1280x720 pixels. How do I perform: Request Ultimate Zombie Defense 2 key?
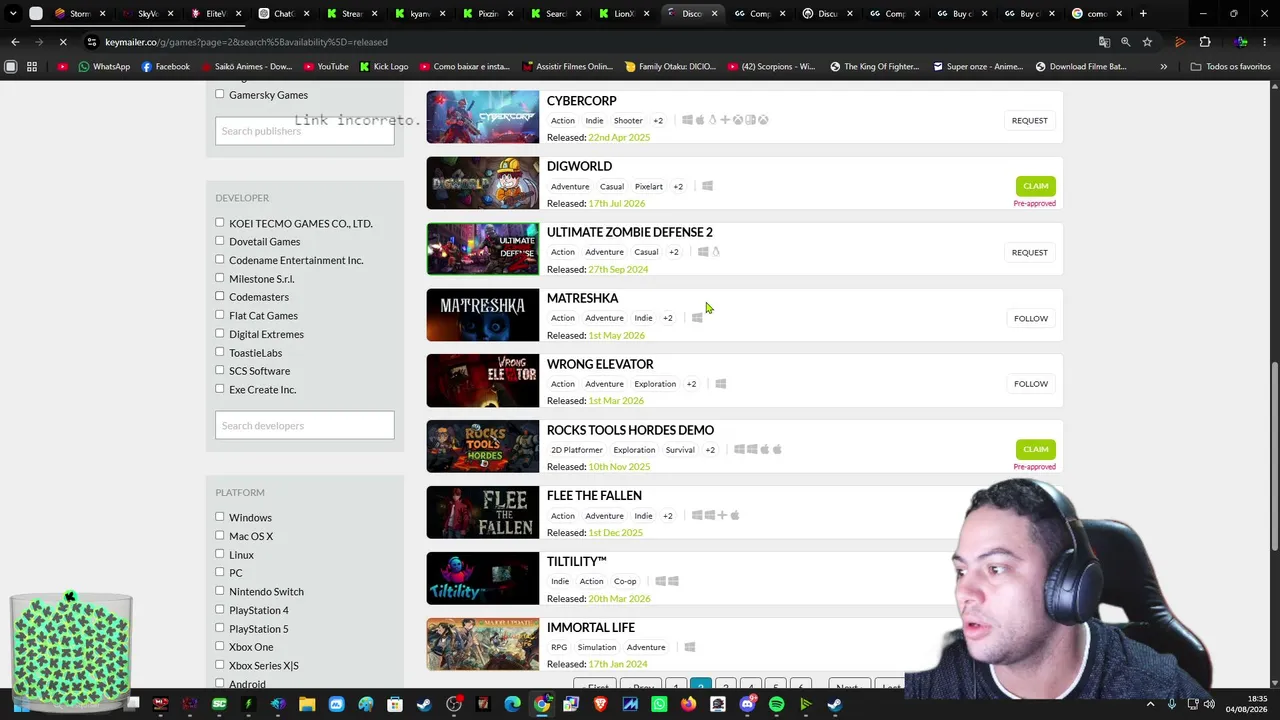point(1029,252)
